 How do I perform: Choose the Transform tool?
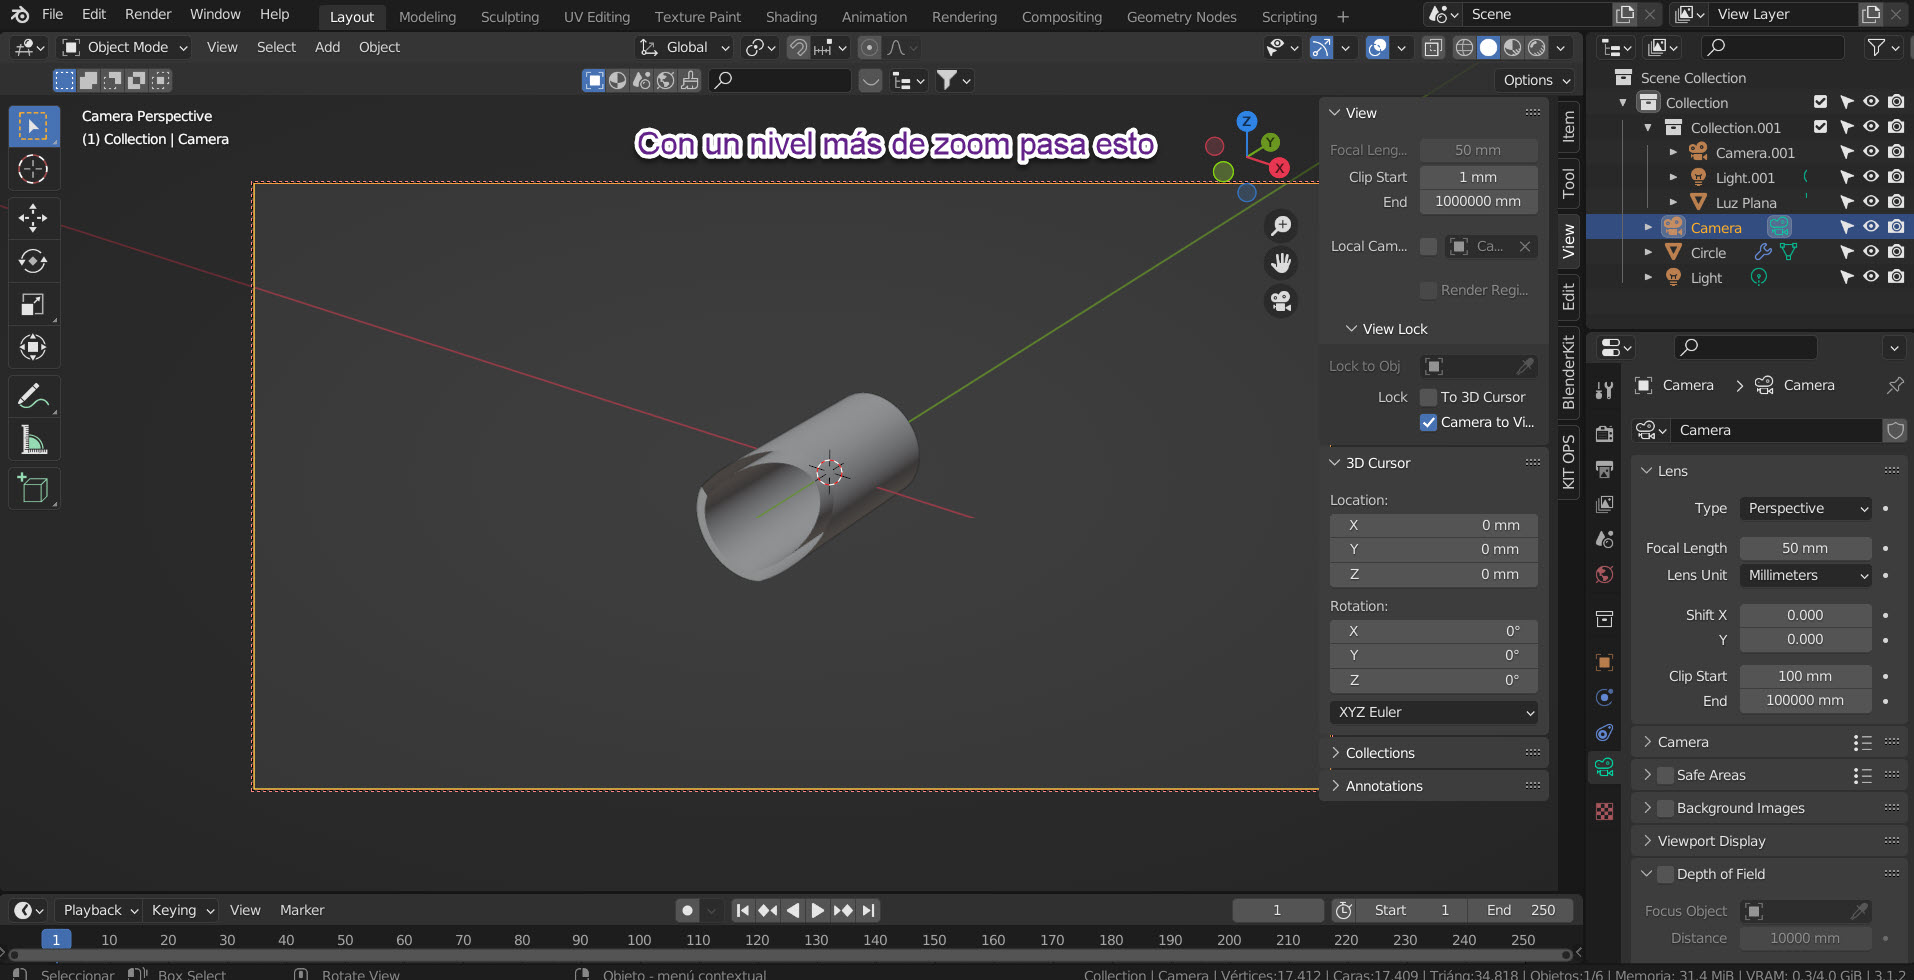click(33, 347)
